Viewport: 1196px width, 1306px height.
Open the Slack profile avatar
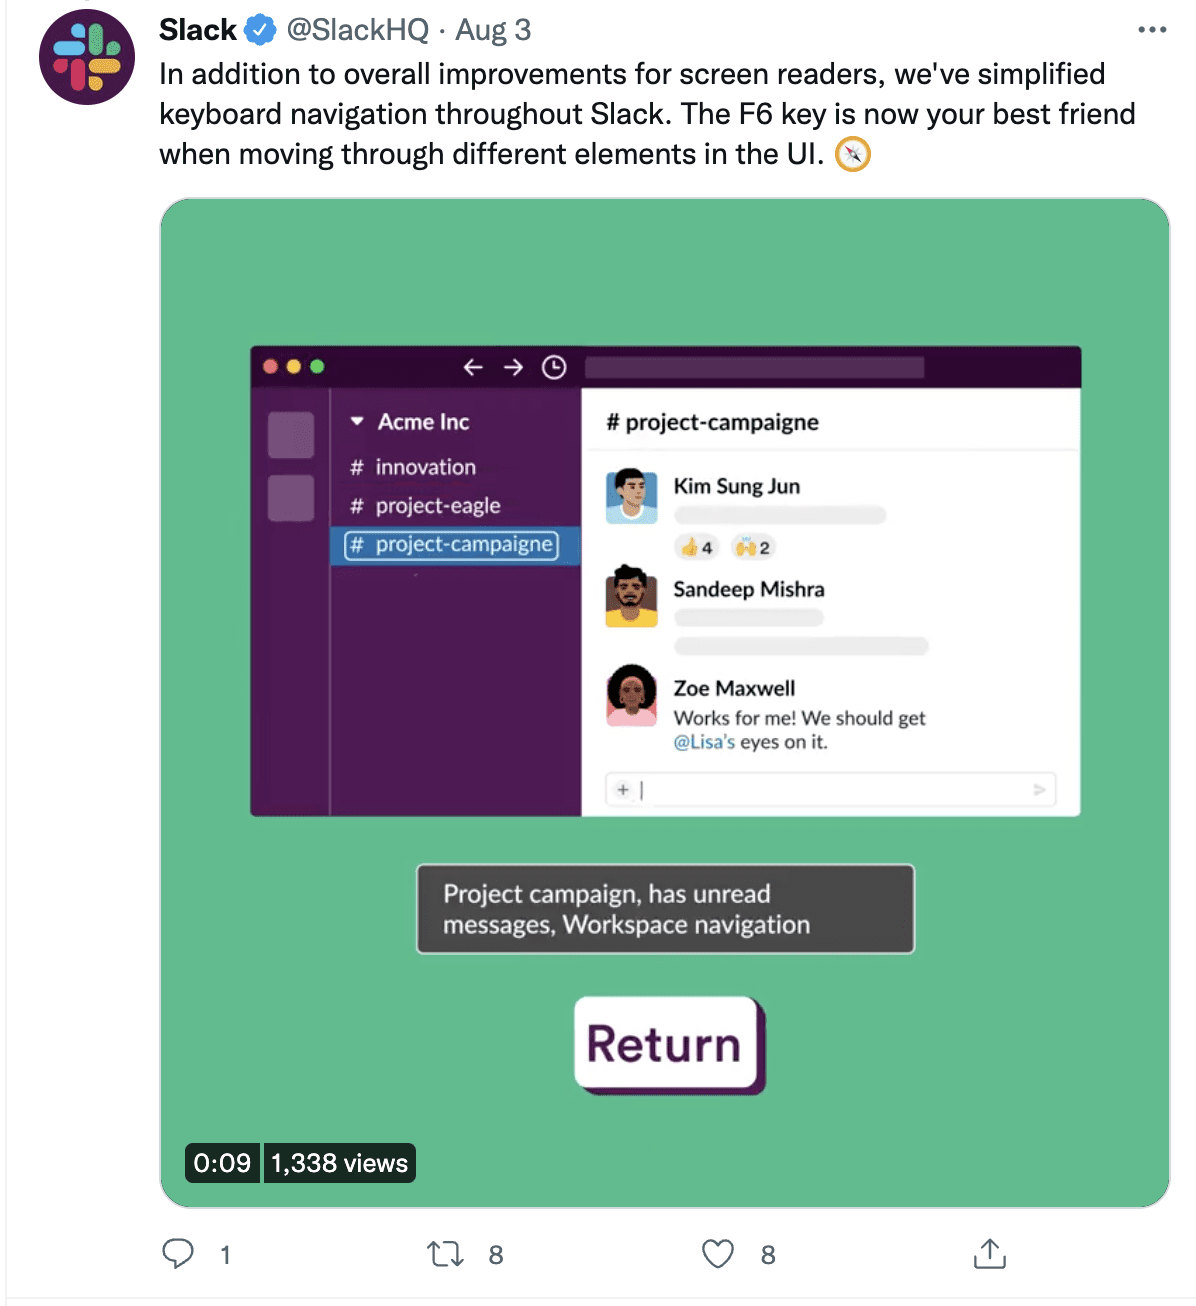(87, 57)
